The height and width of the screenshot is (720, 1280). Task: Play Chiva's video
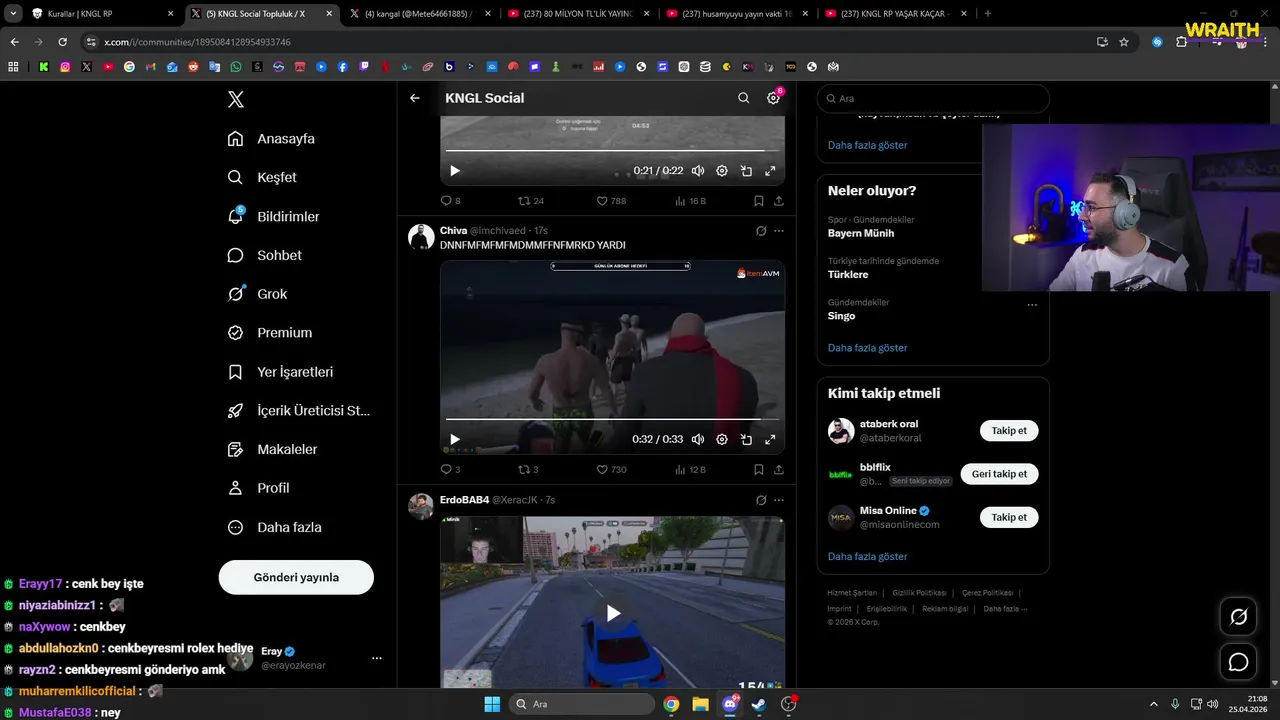pos(455,439)
